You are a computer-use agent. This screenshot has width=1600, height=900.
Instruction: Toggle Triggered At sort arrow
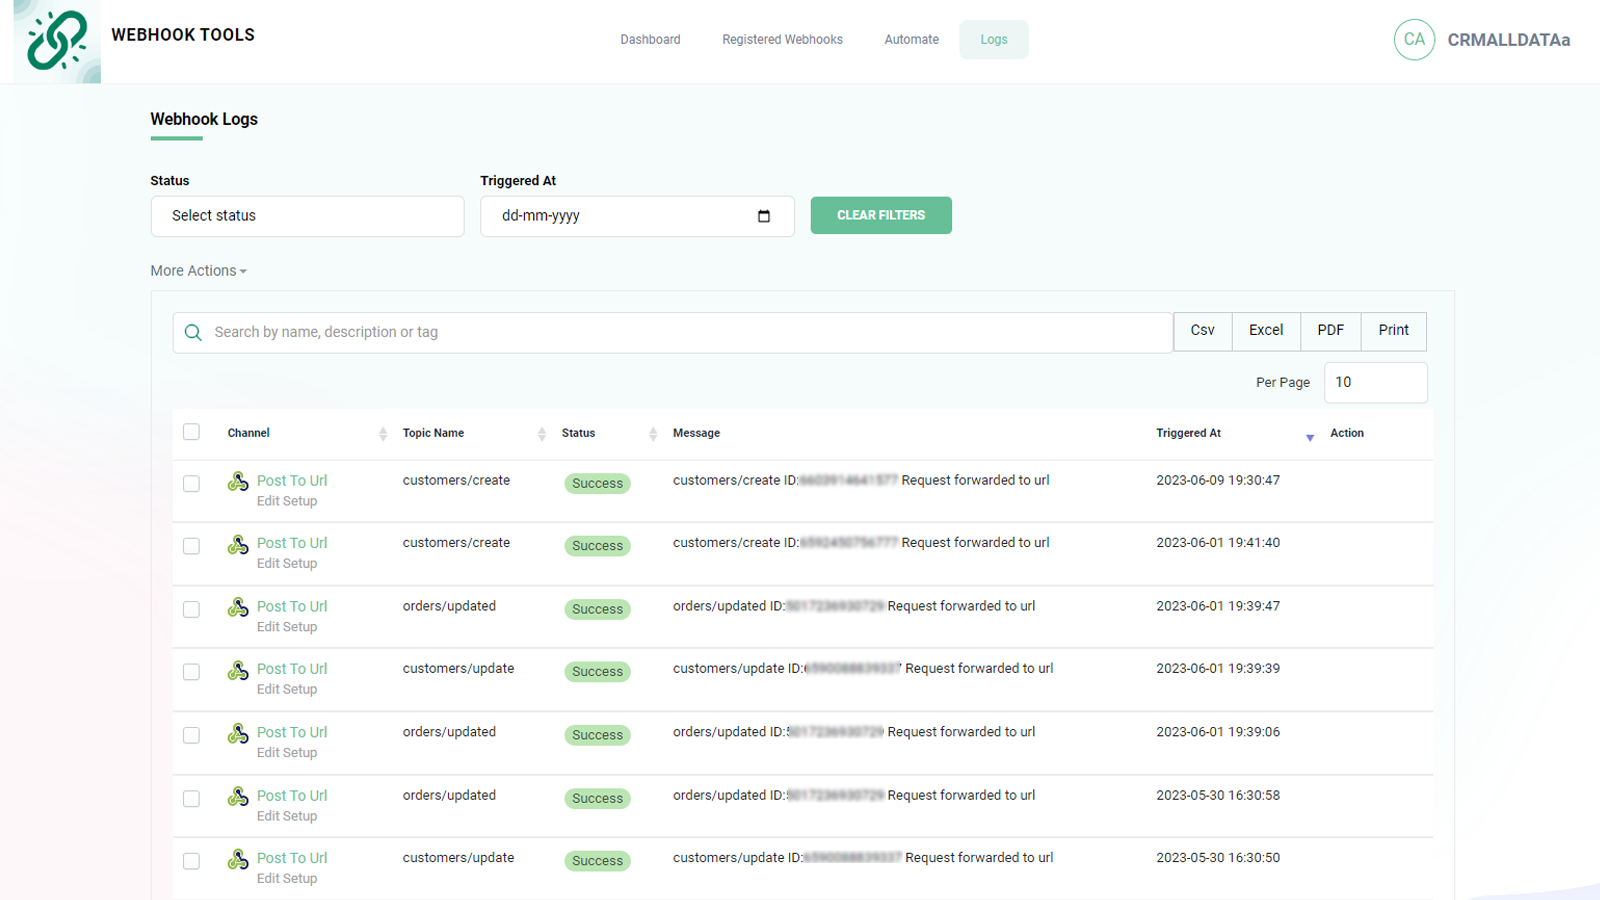(1310, 436)
